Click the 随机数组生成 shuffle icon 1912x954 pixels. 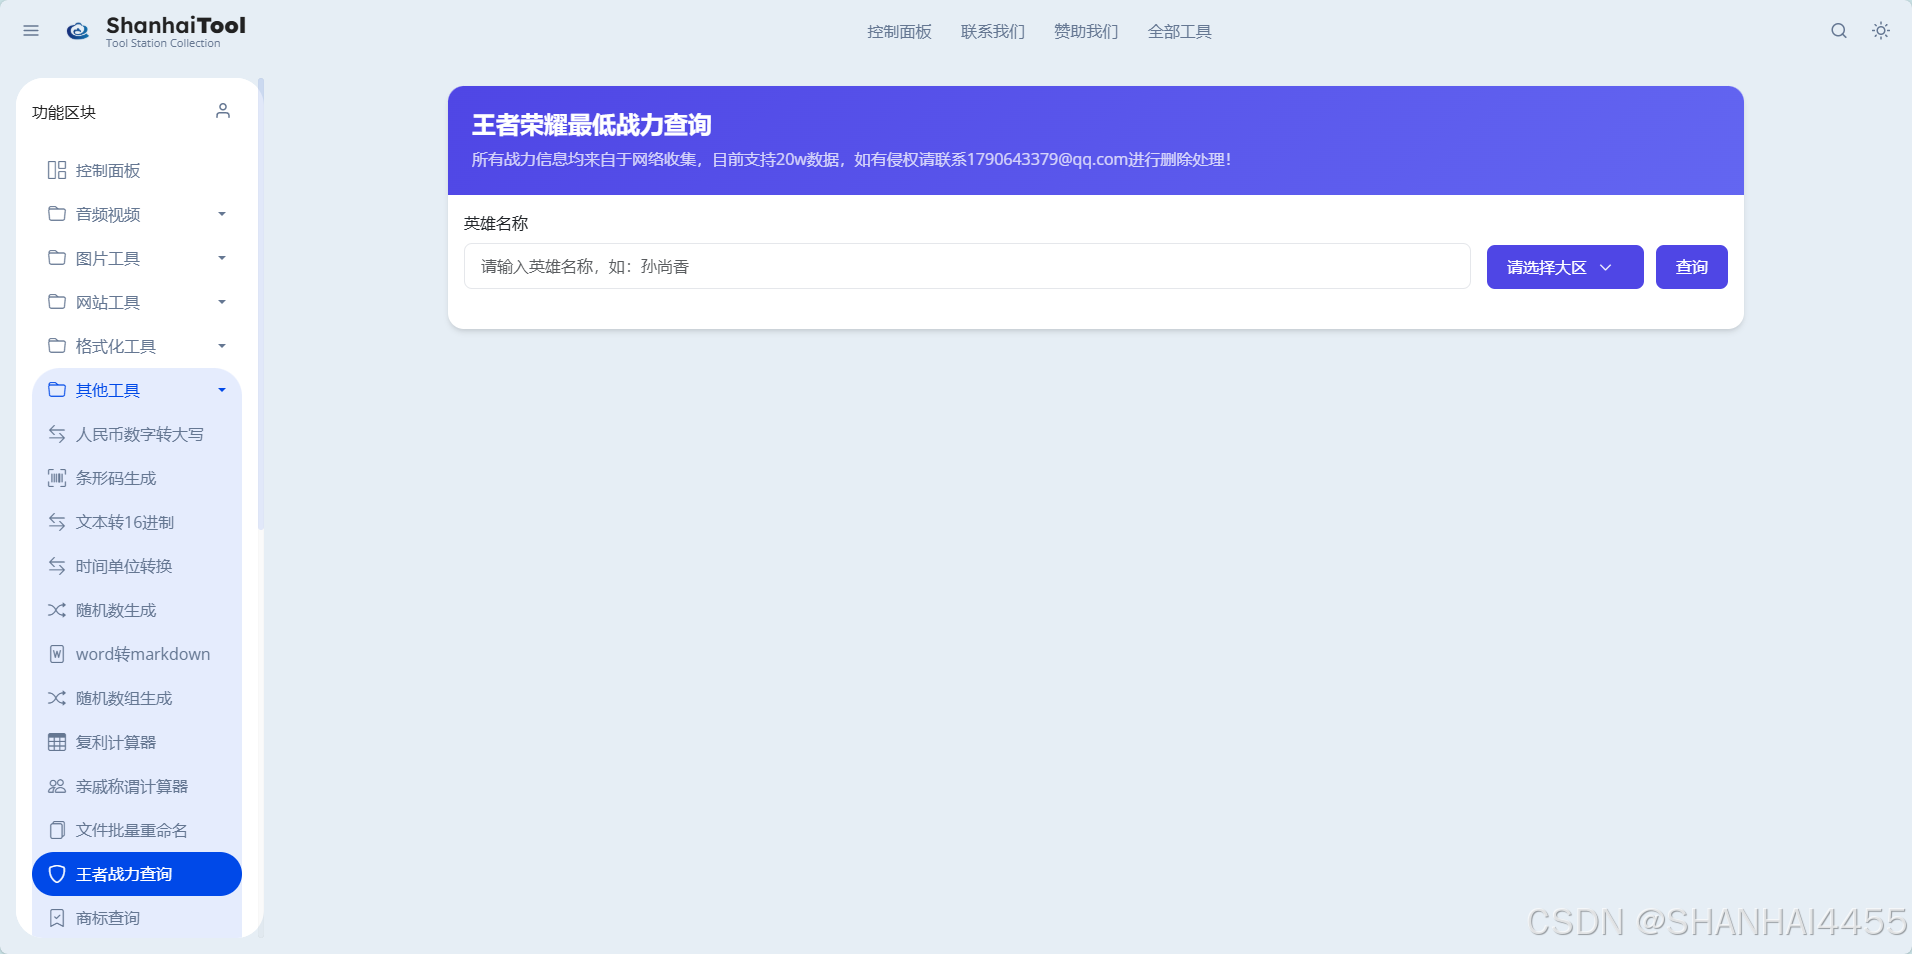pyautogui.click(x=57, y=698)
